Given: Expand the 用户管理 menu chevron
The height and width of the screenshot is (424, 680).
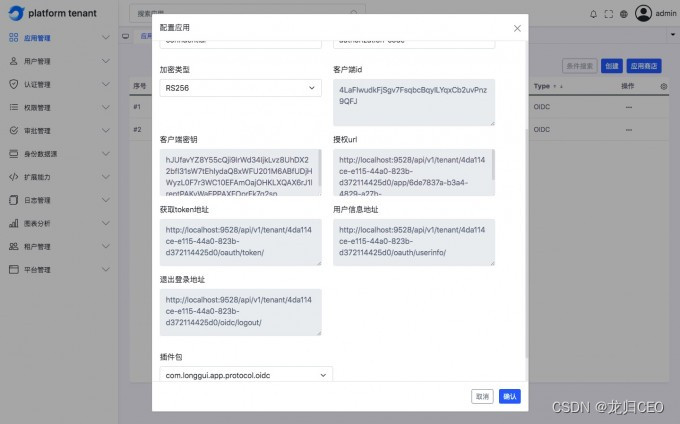Looking at the screenshot, I should click(105, 61).
